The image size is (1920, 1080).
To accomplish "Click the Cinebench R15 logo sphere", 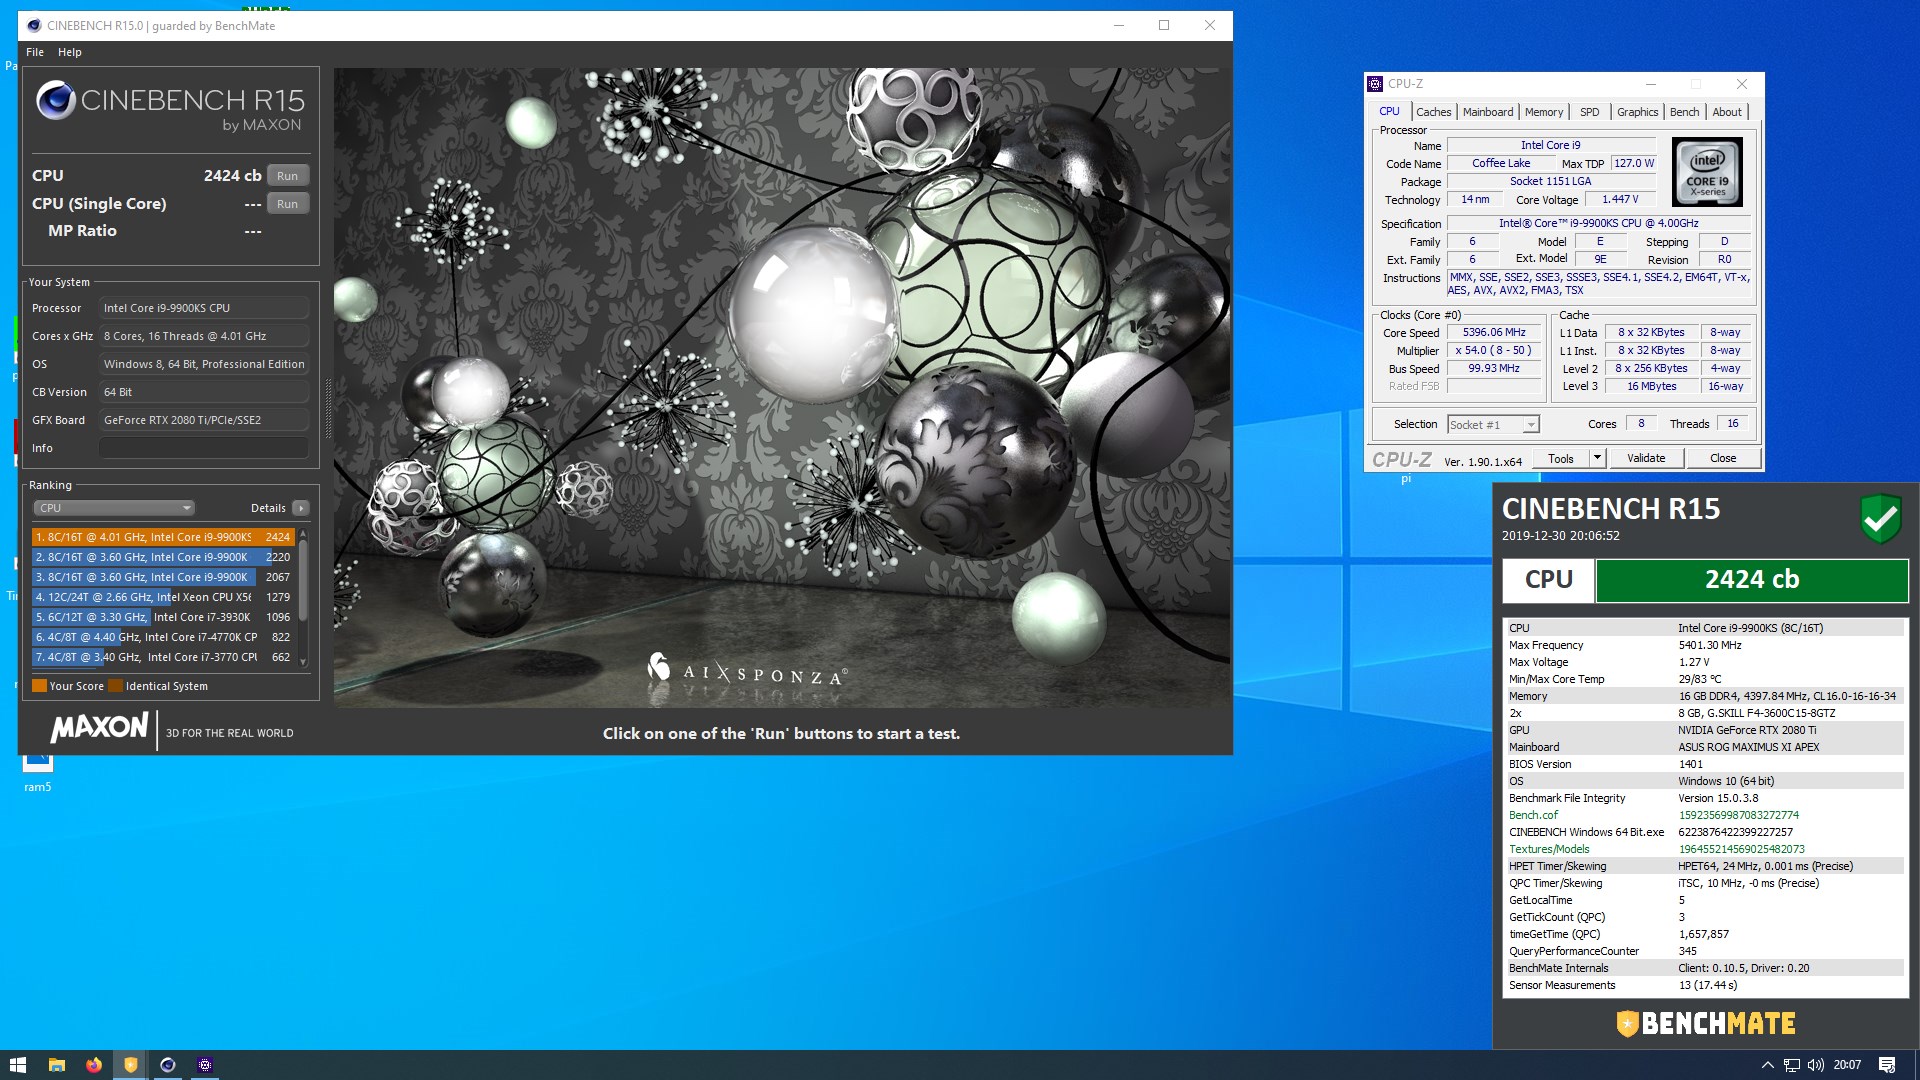I will [x=56, y=100].
